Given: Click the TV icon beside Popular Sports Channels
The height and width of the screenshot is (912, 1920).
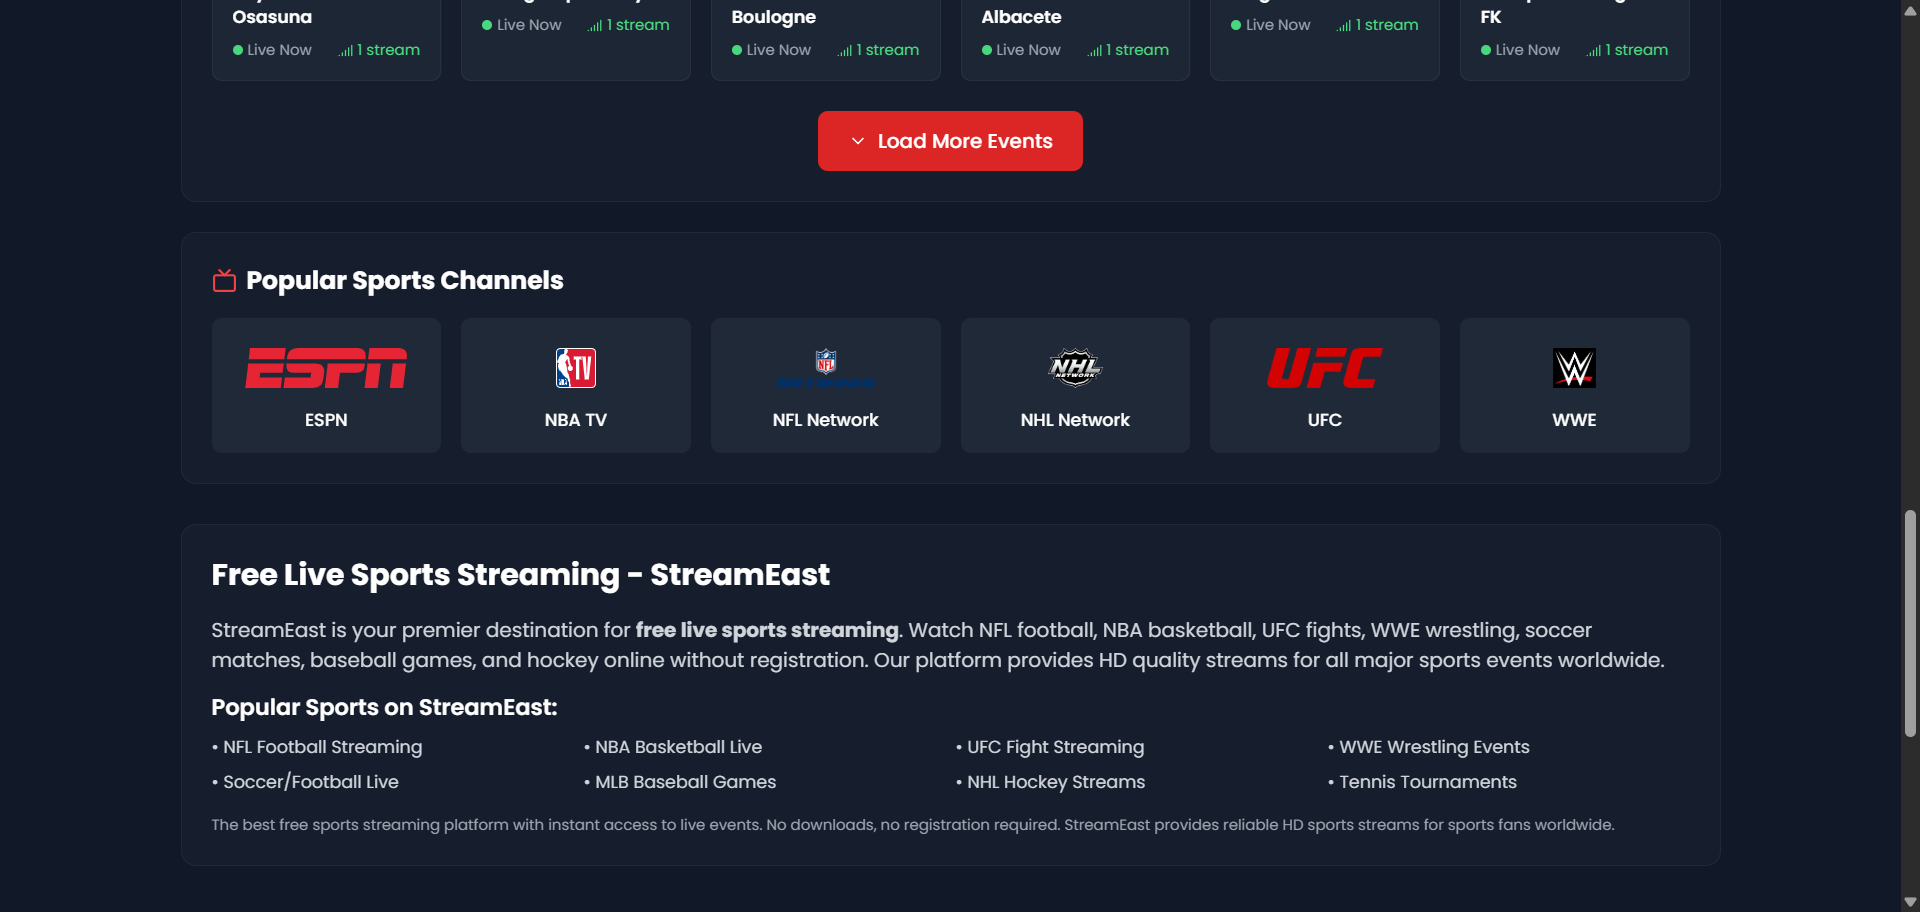Looking at the screenshot, I should coord(224,280).
